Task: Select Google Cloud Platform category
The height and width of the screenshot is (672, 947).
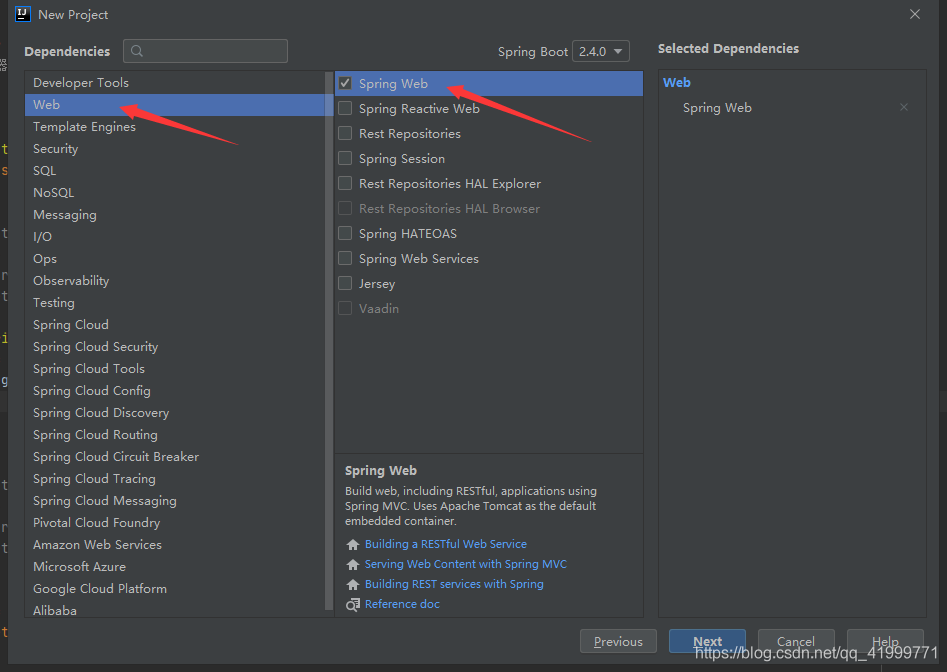Action: [175, 589]
